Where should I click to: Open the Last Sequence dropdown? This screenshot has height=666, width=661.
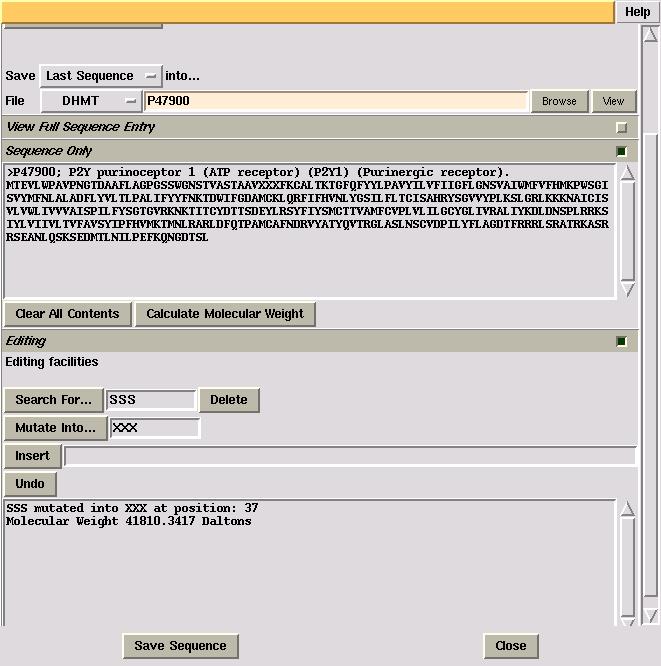pos(100,76)
